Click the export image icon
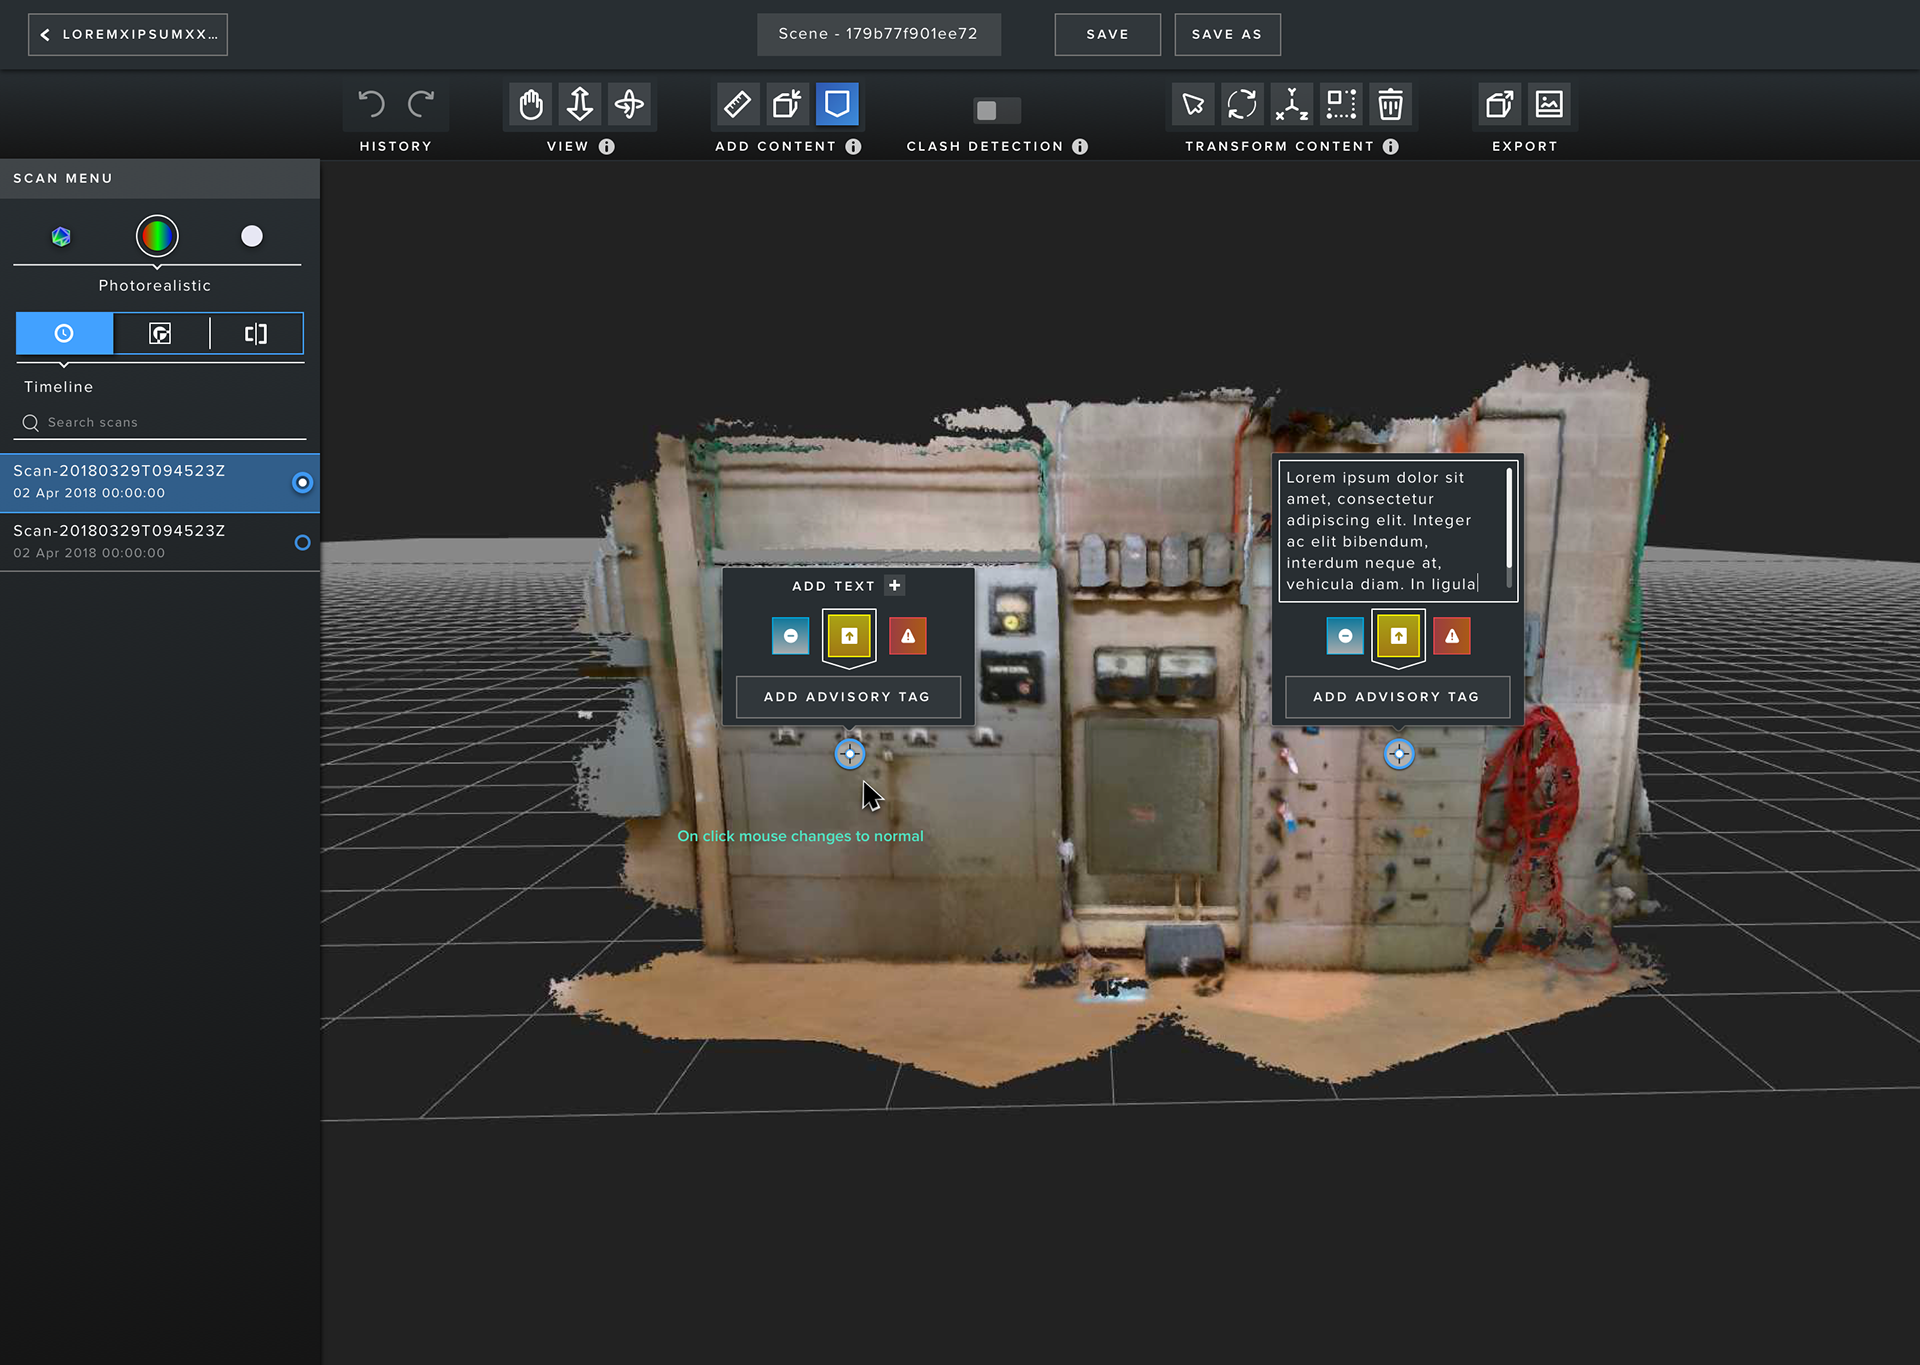Screen dimensions: 1920x1365 (1549, 104)
